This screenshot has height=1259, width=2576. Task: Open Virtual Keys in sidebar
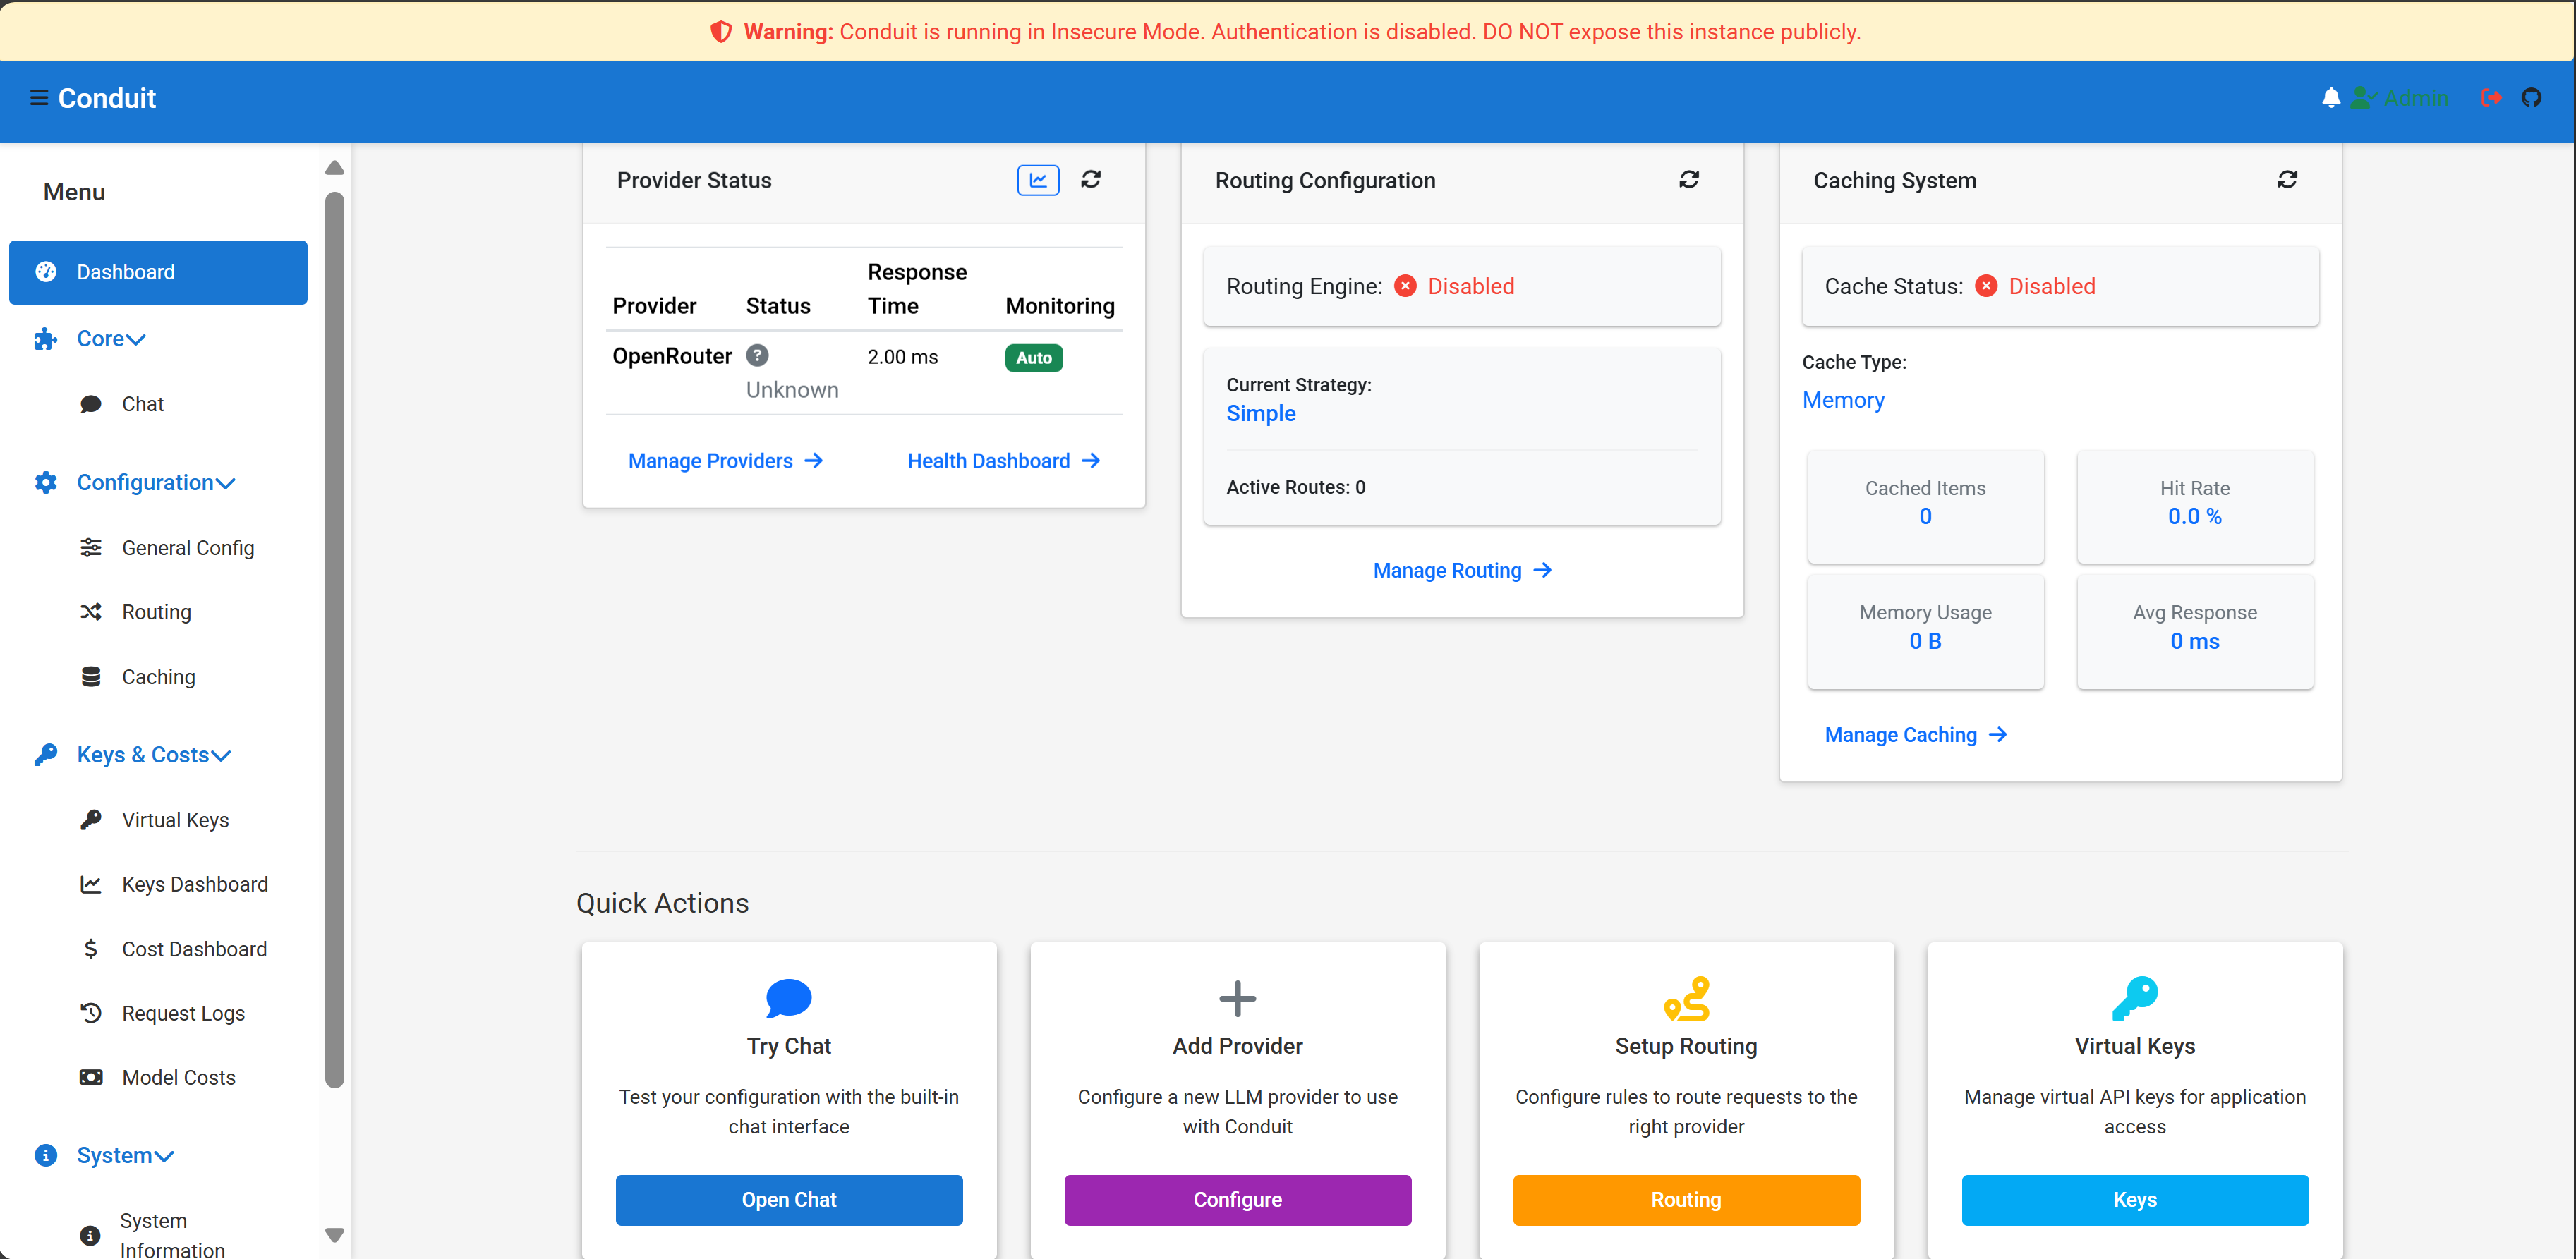(175, 820)
